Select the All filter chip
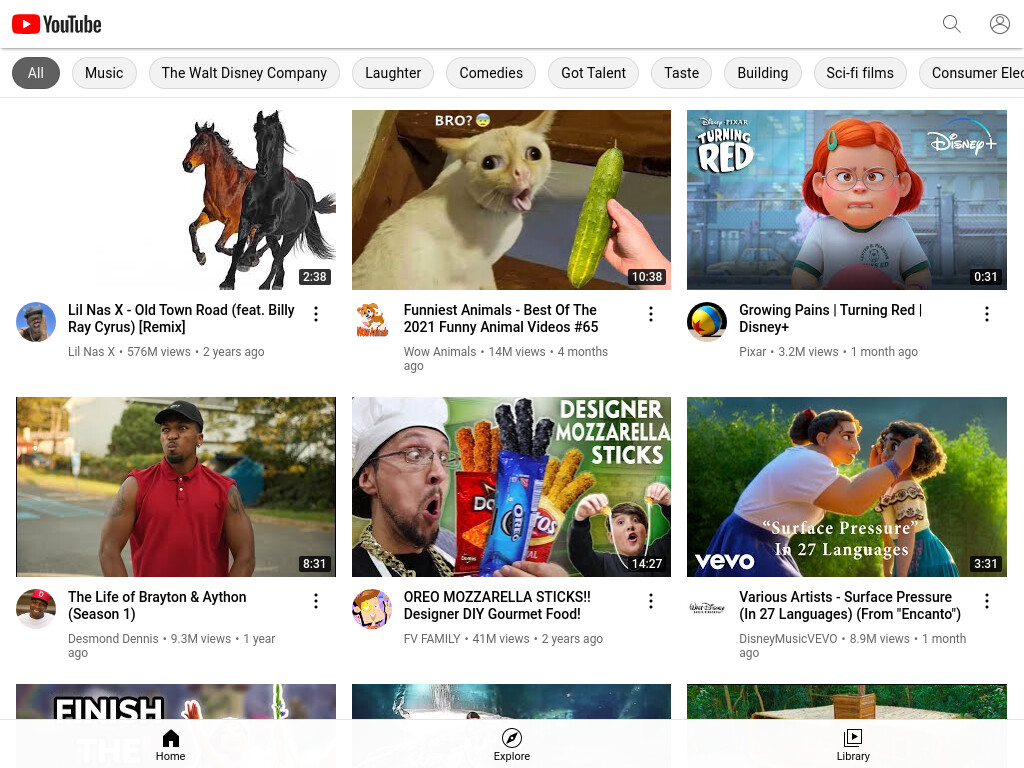Viewport: 1024px width, 768px height. [x=36, y=73]
